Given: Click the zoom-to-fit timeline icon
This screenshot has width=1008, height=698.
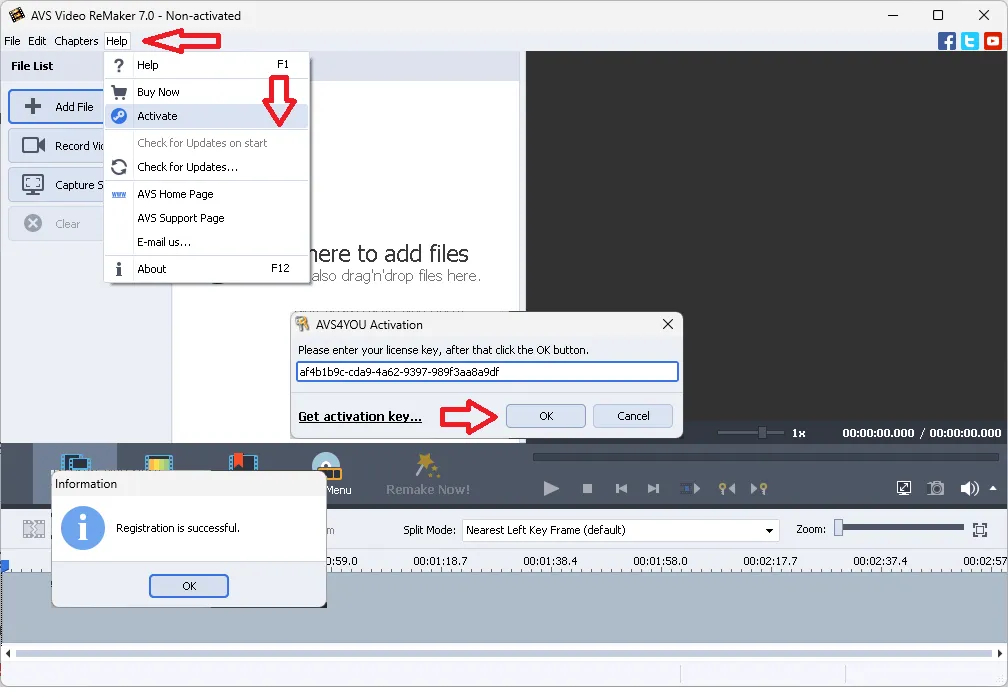Looking at the screenshot, I should tap(980, 529).
